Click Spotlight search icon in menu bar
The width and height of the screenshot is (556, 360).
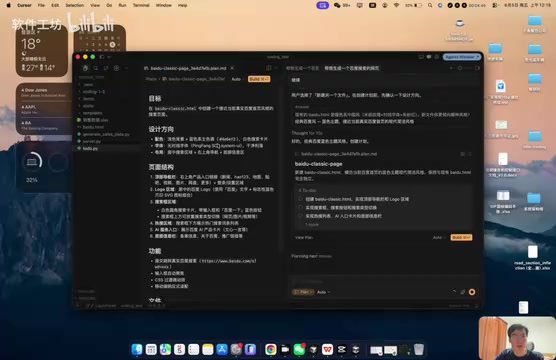430,5
